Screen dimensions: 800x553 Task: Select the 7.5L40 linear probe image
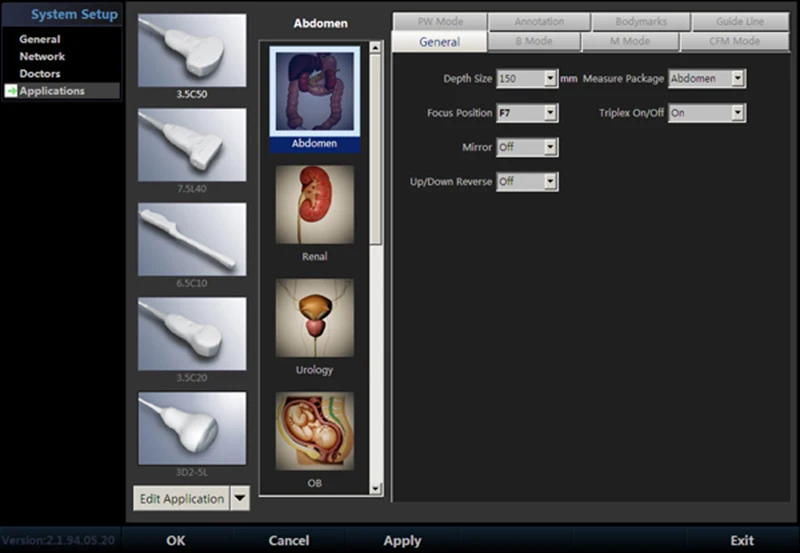pyautogui.click(x=190, y=145)
